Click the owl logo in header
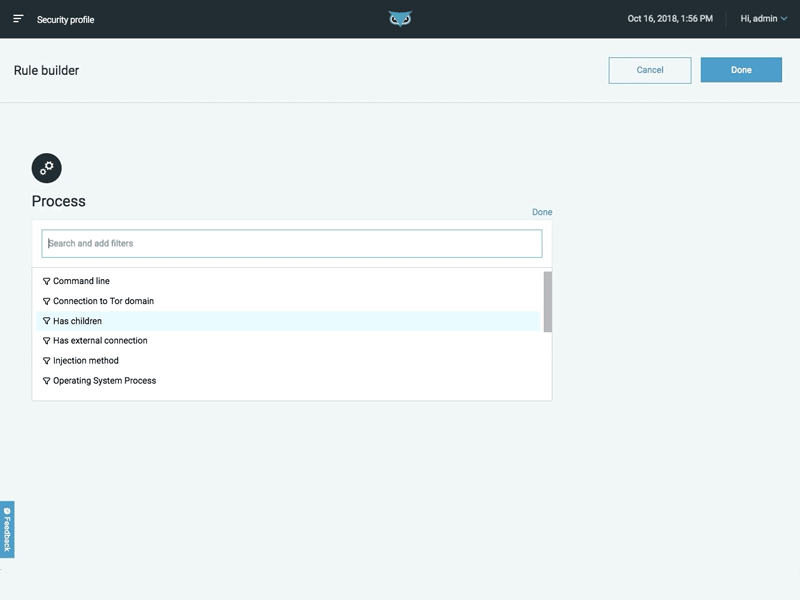 (400, 18)
